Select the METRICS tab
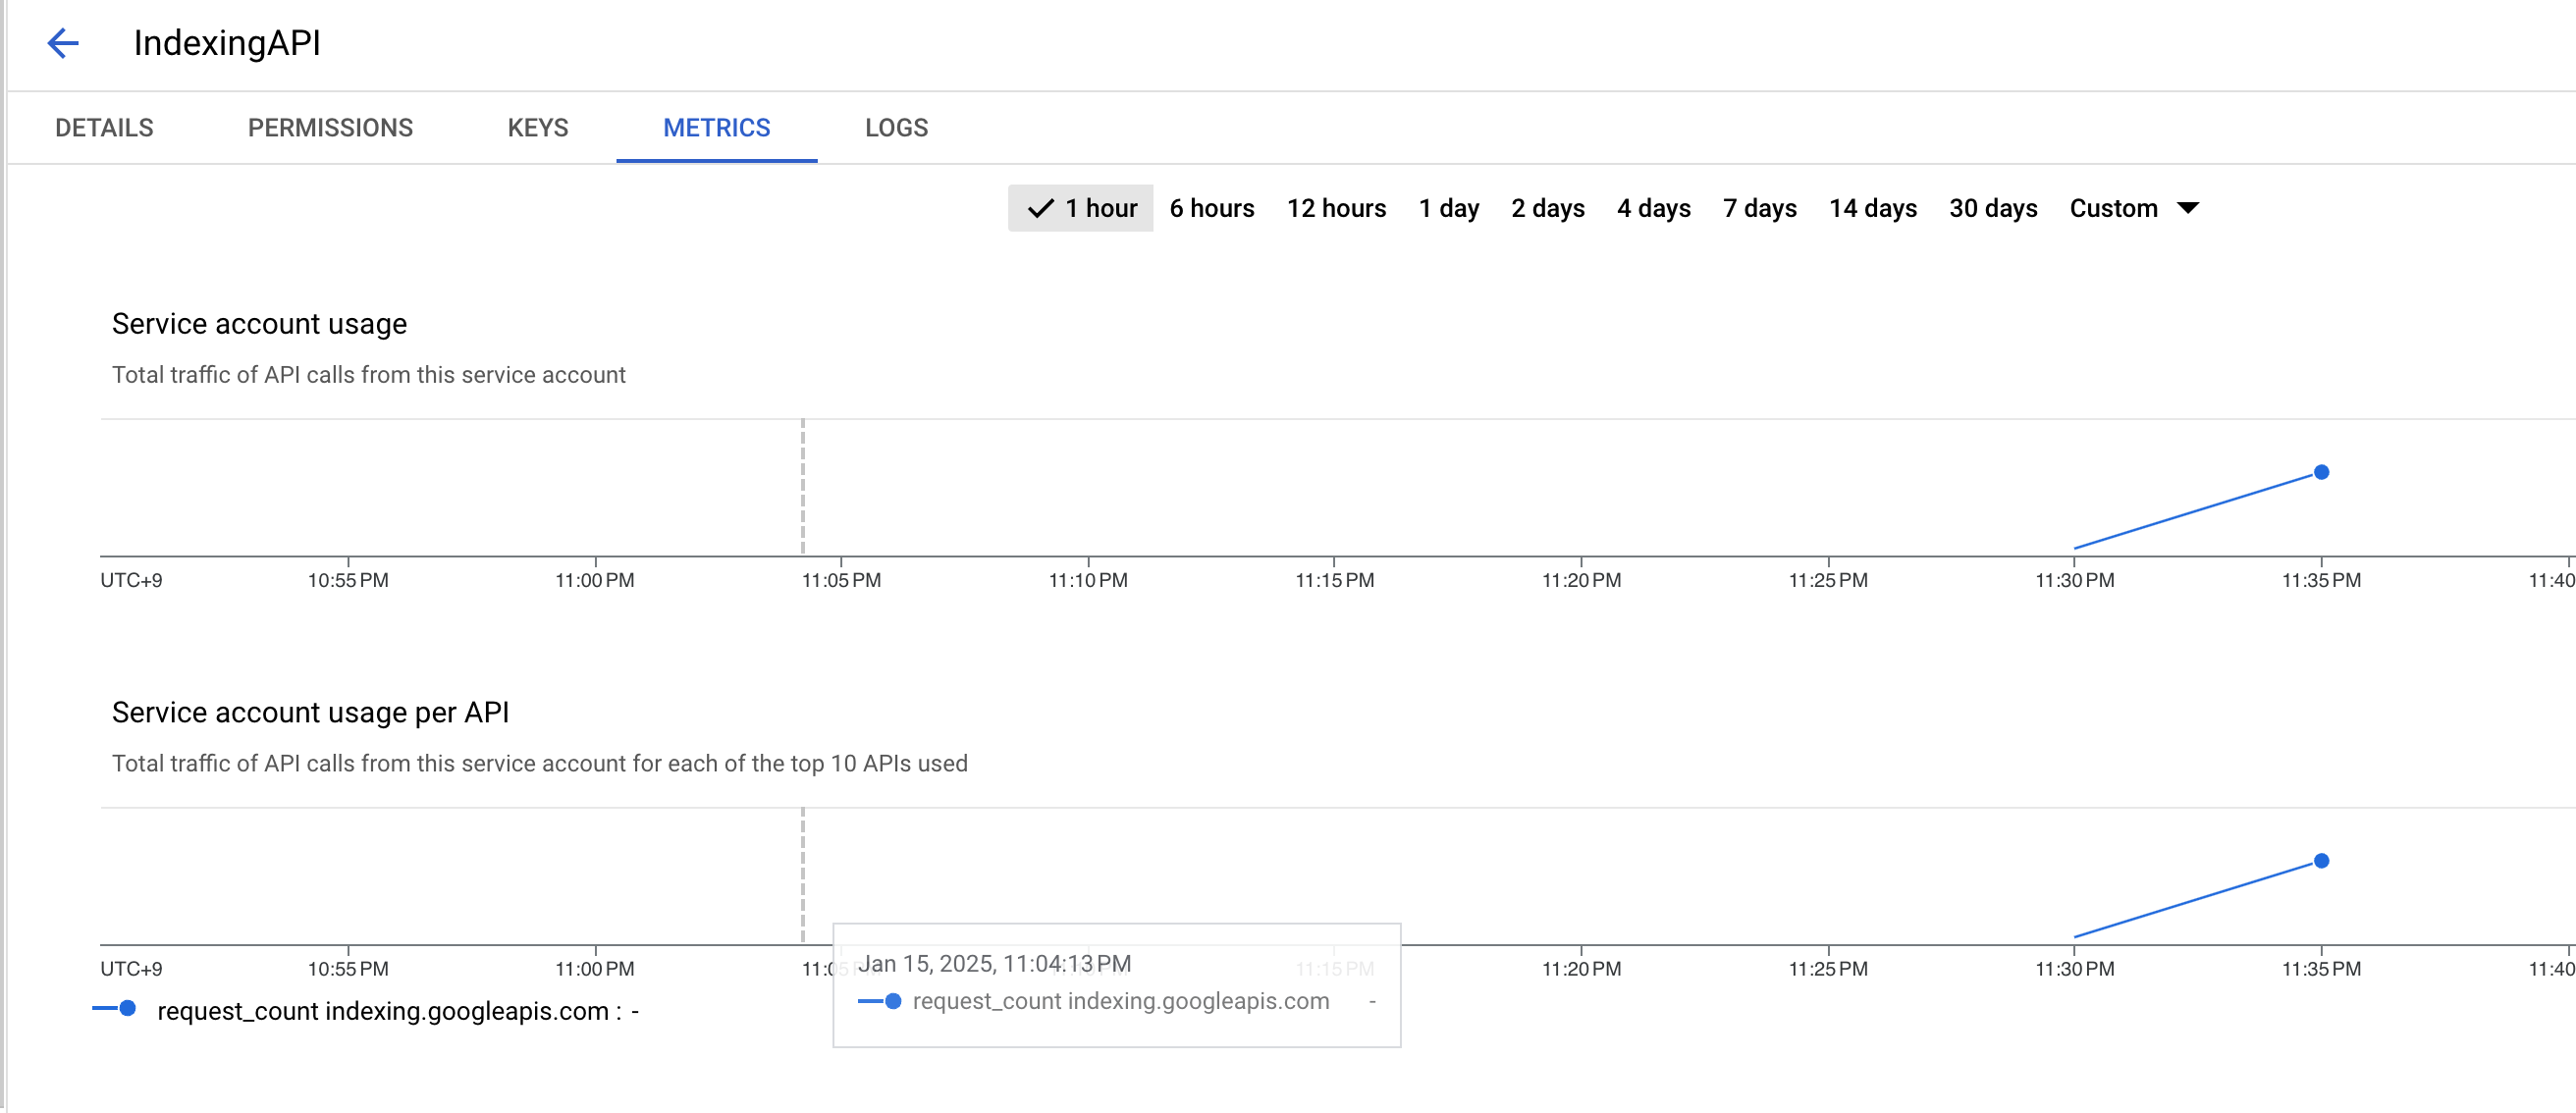The image size is (2576, 1113). [716, 128]
